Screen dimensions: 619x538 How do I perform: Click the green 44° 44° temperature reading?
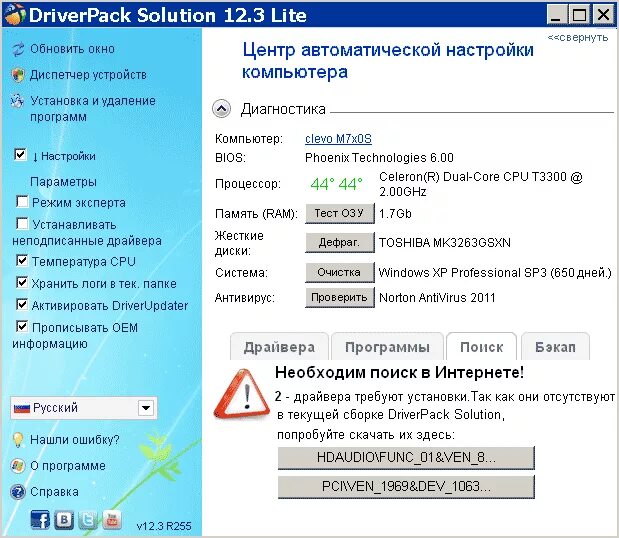pos(336,184)
